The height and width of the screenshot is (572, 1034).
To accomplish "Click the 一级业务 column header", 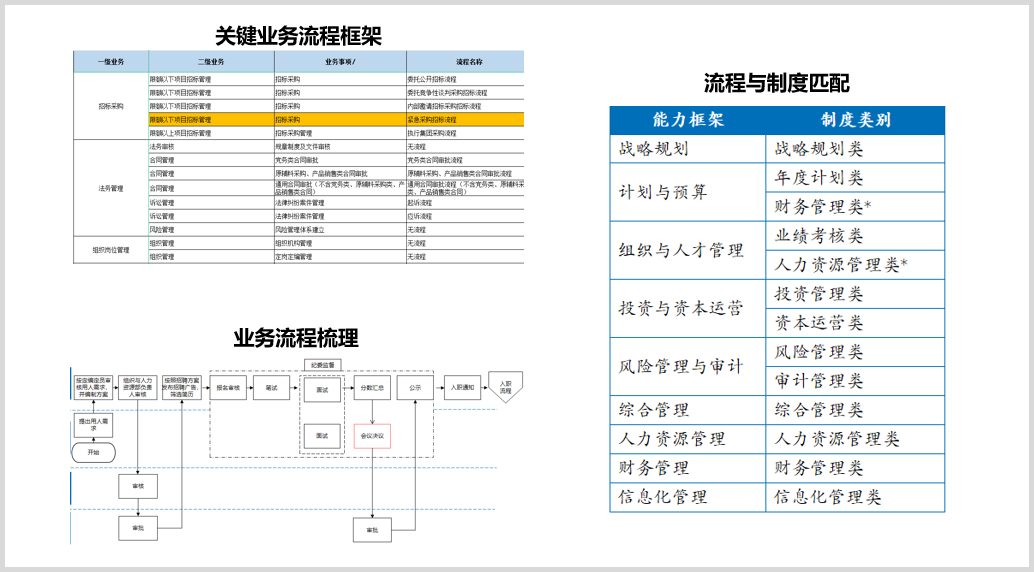I will (111, 62).
